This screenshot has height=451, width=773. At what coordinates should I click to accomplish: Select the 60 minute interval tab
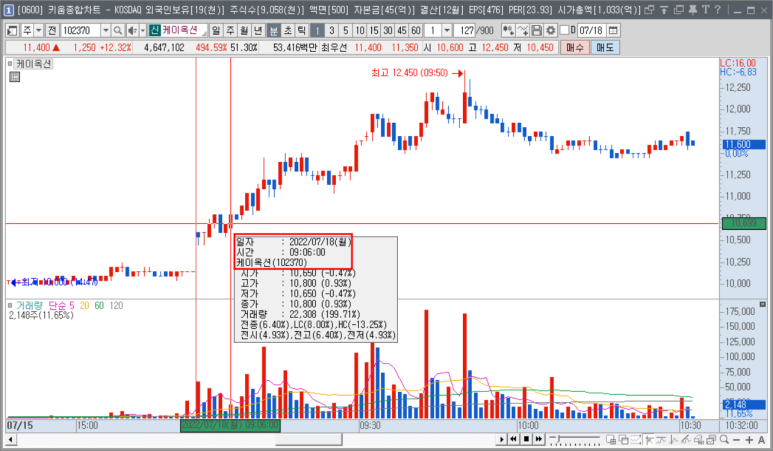pyautogui.click(x=416, y=31)
